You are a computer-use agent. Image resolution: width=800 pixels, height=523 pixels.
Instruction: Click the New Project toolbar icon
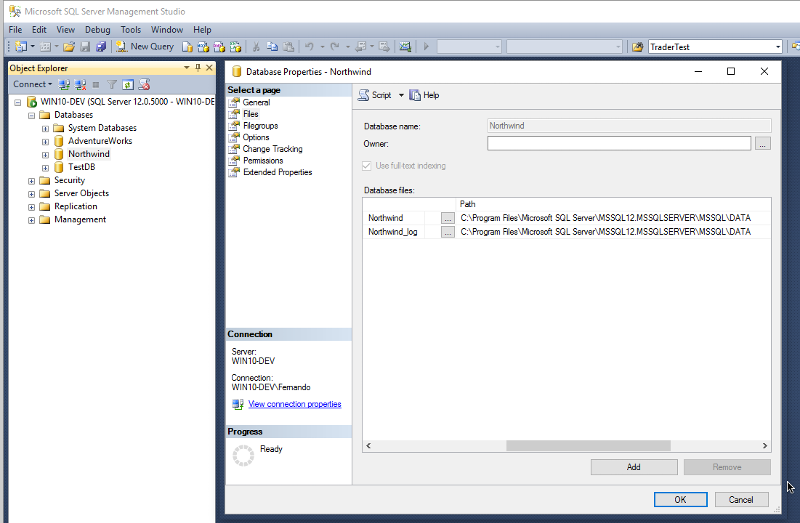[21, 46]
